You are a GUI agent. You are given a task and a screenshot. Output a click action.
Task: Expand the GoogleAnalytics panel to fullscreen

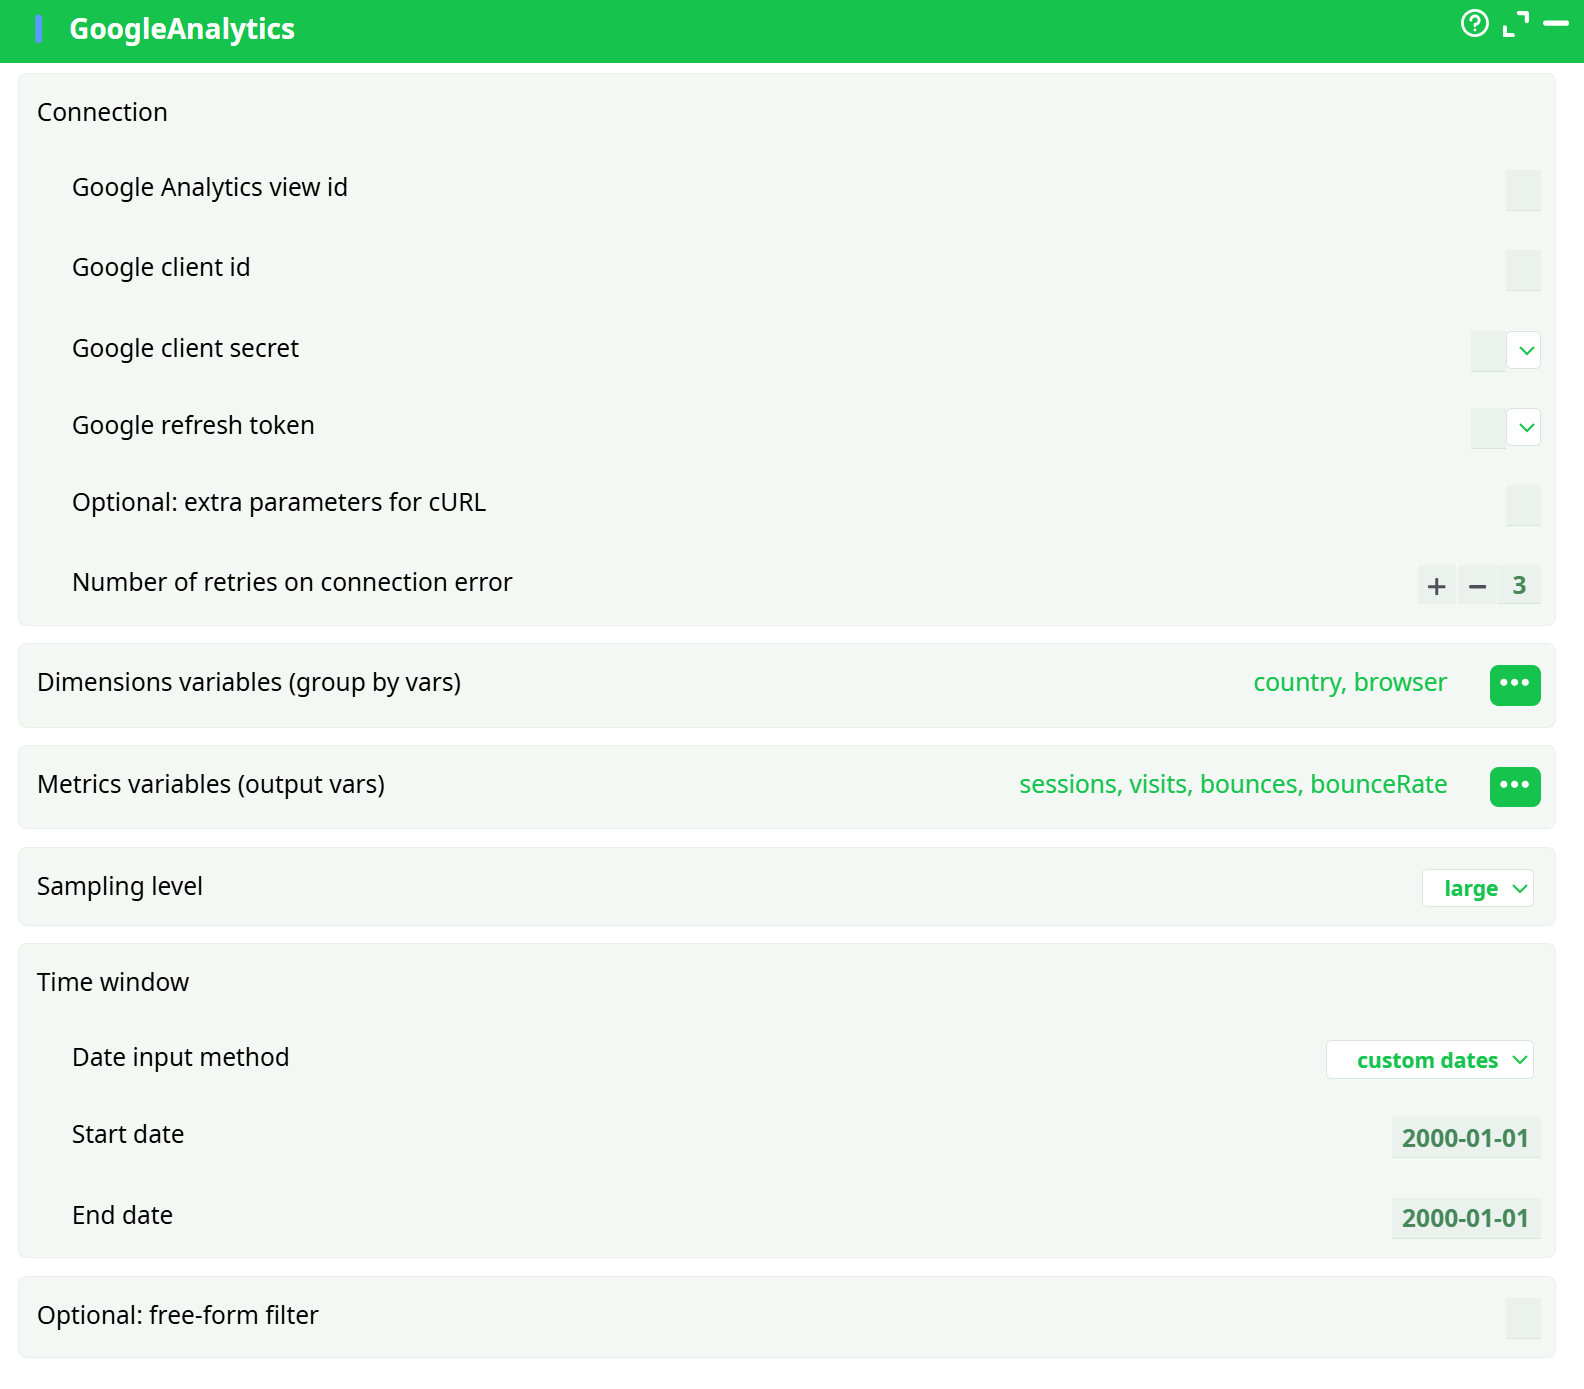point(1516,24)
